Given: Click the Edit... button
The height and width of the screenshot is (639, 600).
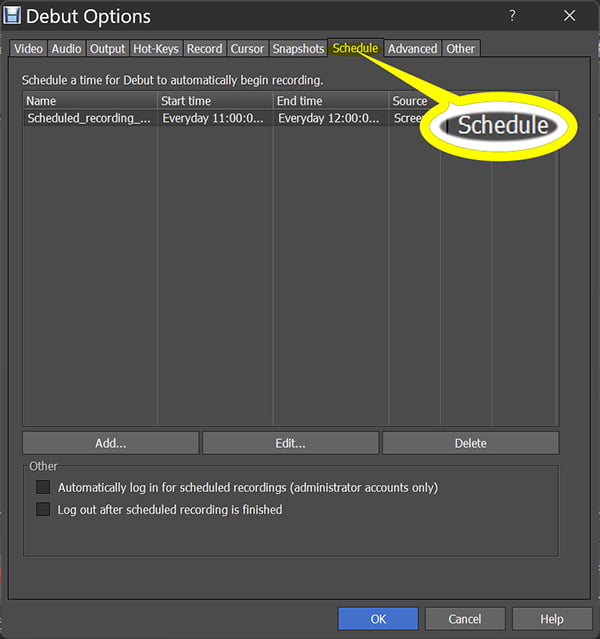Looking at the screenshot, I should point(291,443).
